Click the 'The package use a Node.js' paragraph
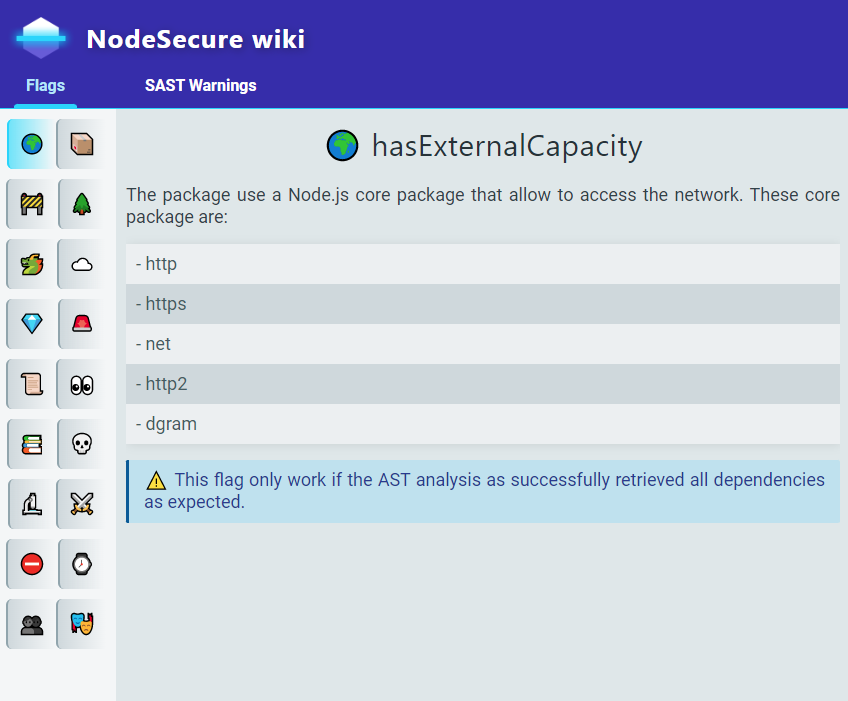Viewport: 848px width, 701px height. click(x=483, y=206)
